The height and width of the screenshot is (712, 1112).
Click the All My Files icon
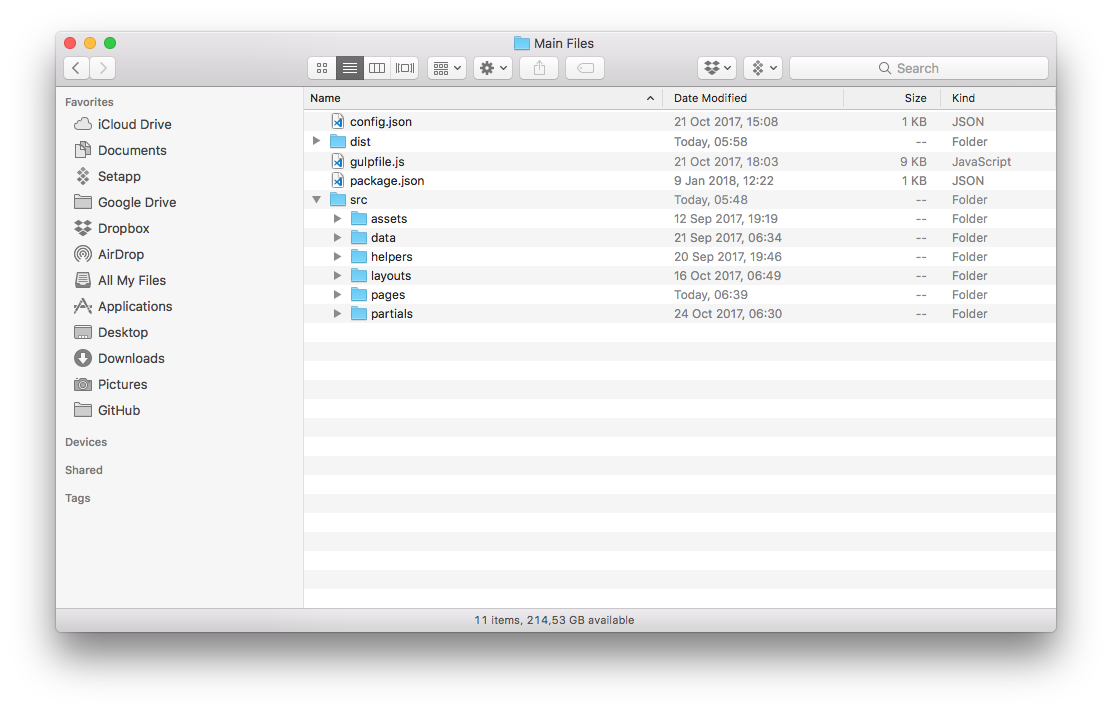coord(83,280)
